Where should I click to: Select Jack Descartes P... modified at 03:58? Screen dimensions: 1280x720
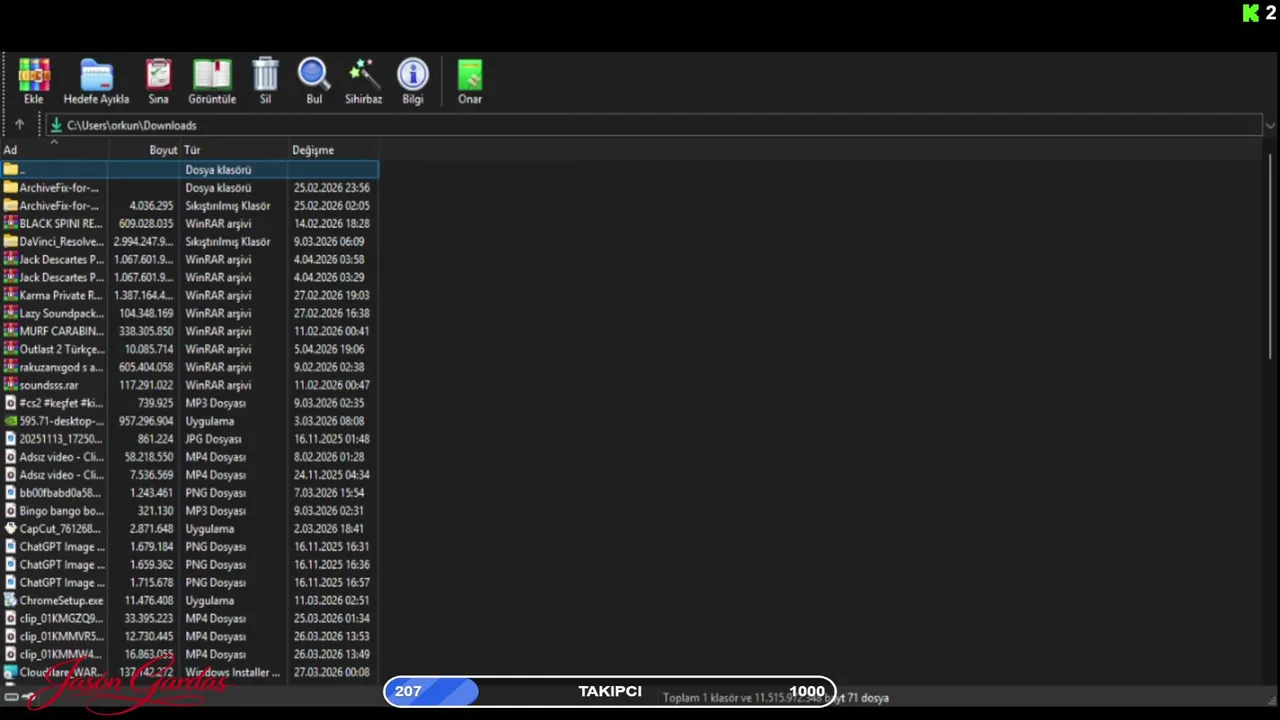click(x=189, y=260)
